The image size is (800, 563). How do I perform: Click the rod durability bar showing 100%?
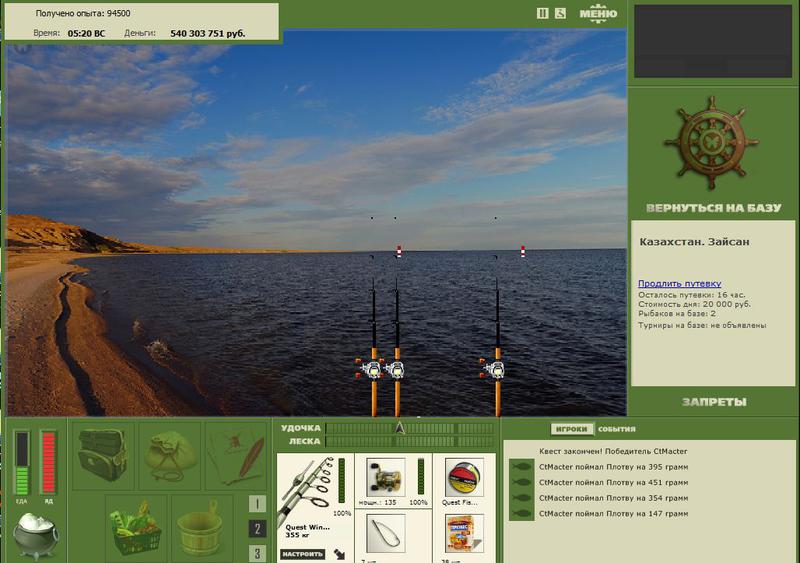342,480
